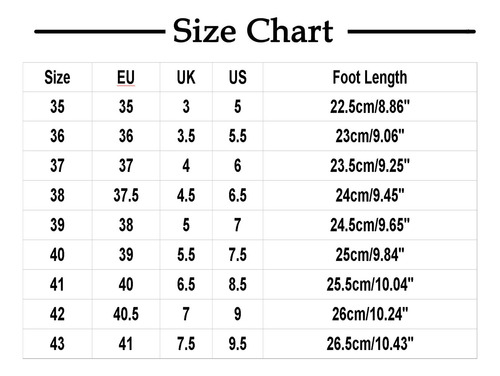The image size is (500, 376).
Task: Select the 25cm/9.84" foot length cell
Action: pos(370,255)
